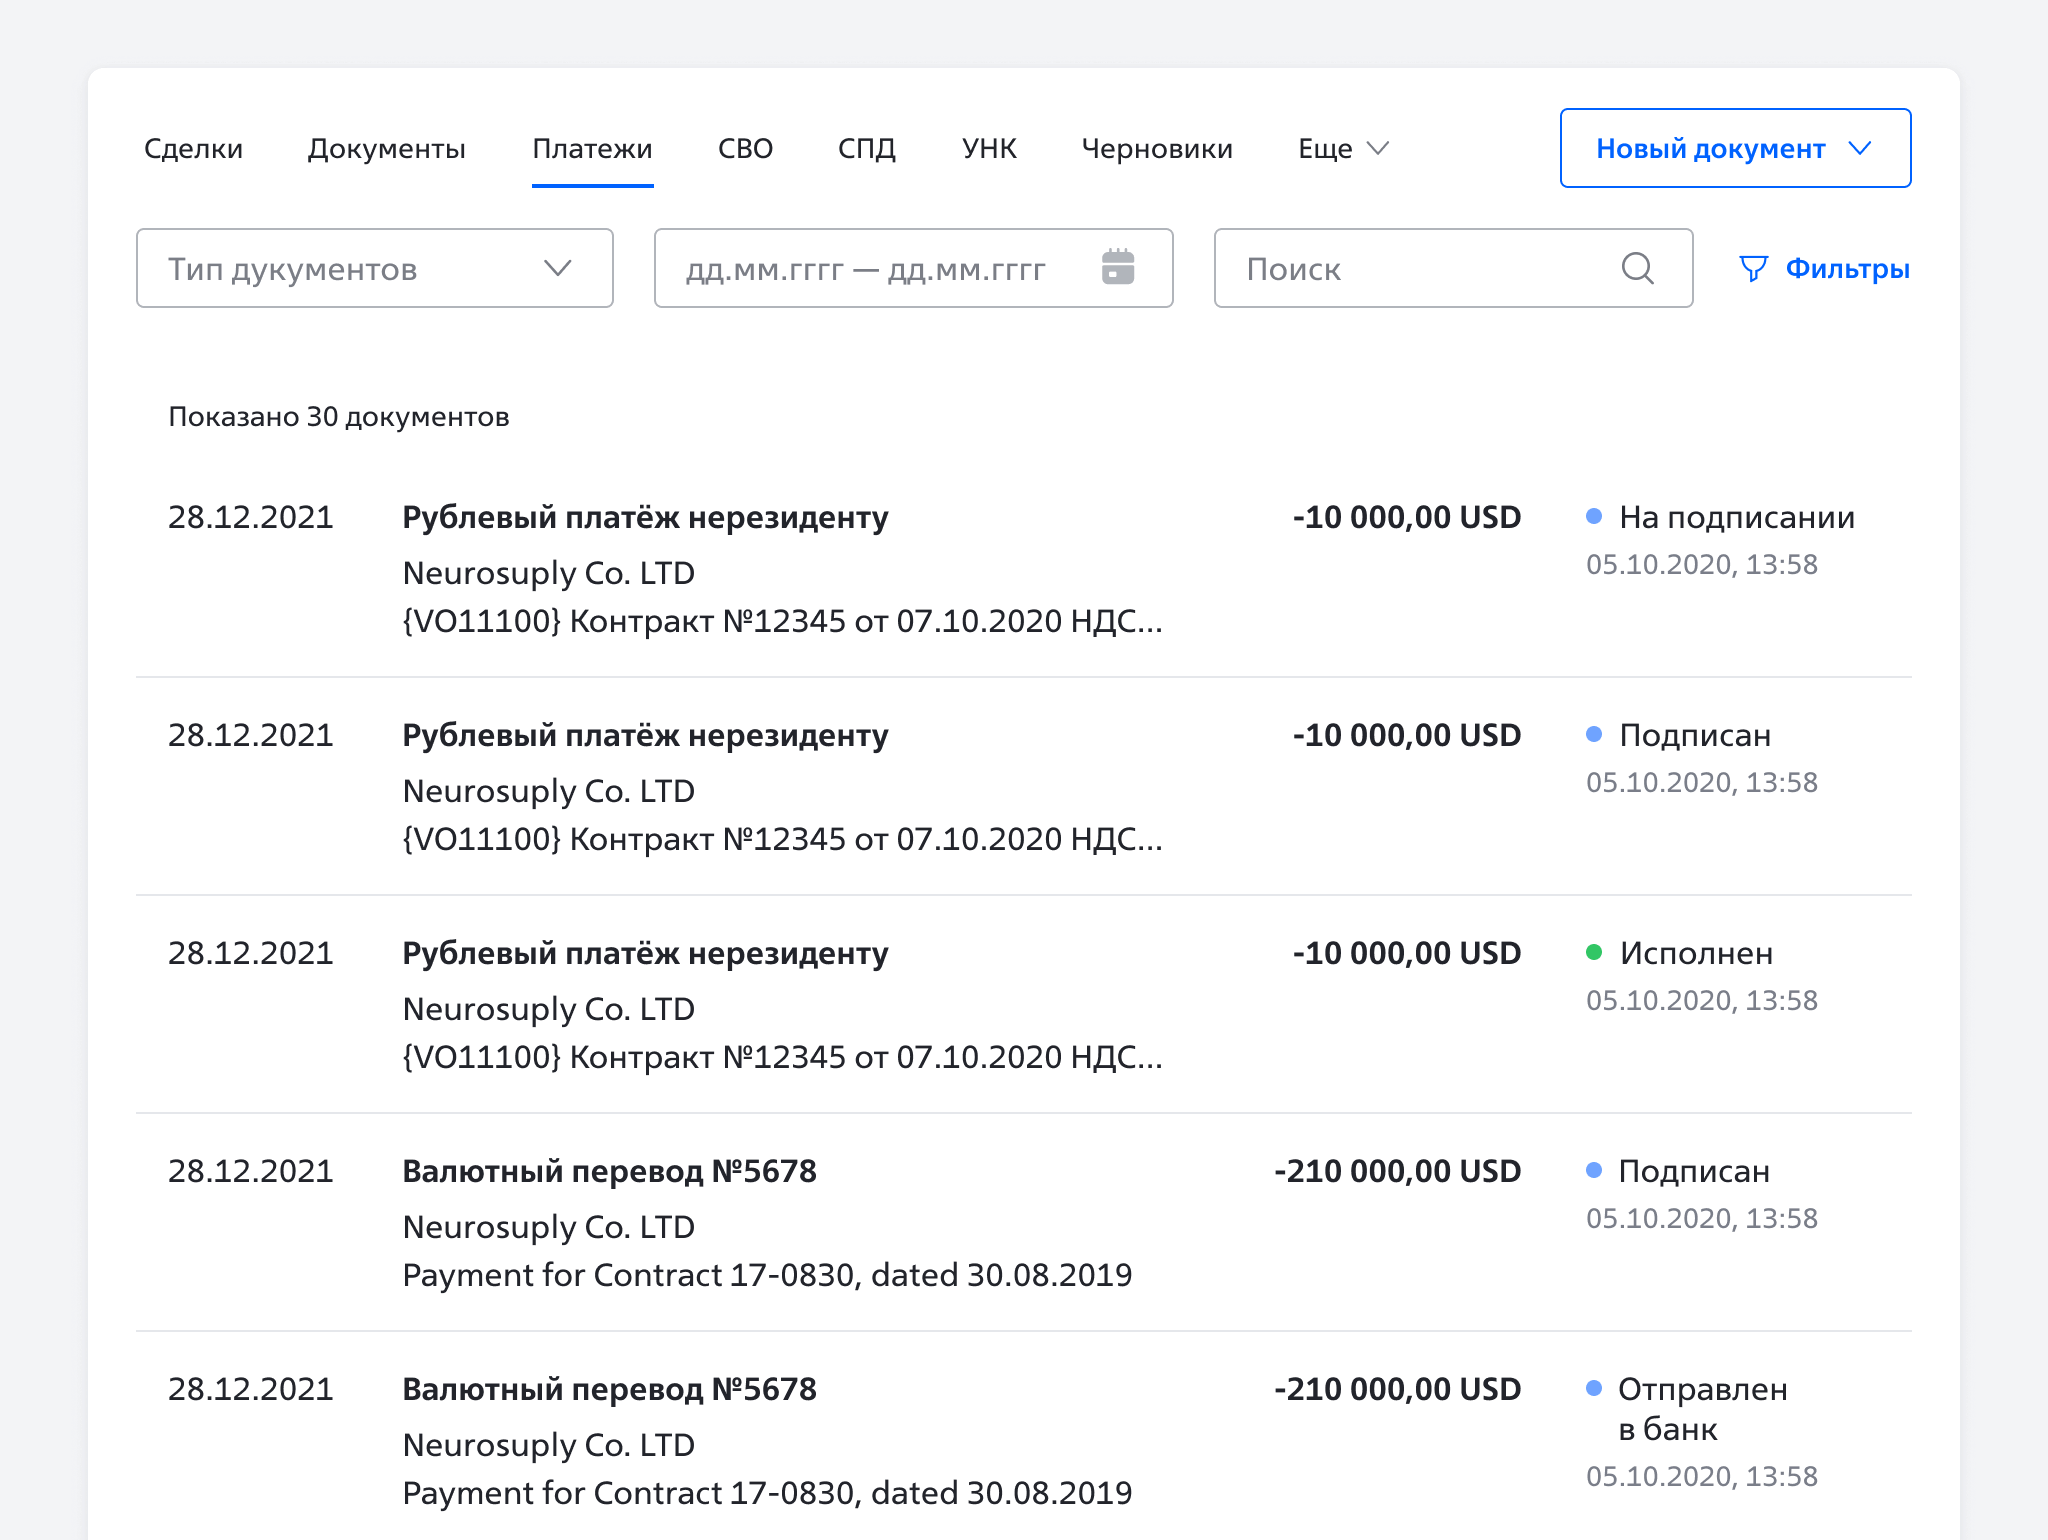Expand the Еще menu chevron
The width and height of the screenshot is (2048, 1540).
click(1378, 148)
